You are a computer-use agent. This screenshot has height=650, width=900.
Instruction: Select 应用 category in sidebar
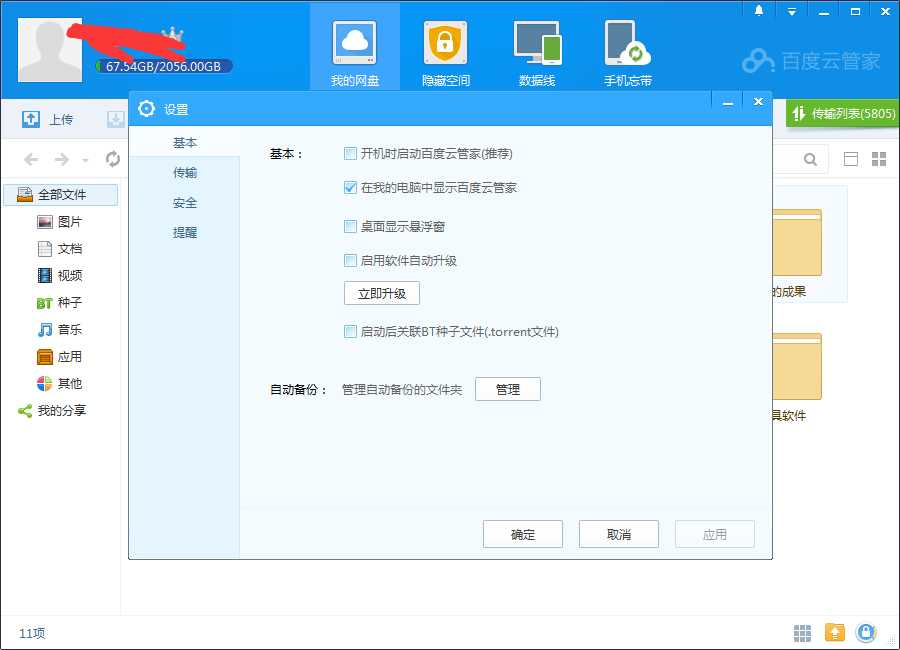point(60,357)
